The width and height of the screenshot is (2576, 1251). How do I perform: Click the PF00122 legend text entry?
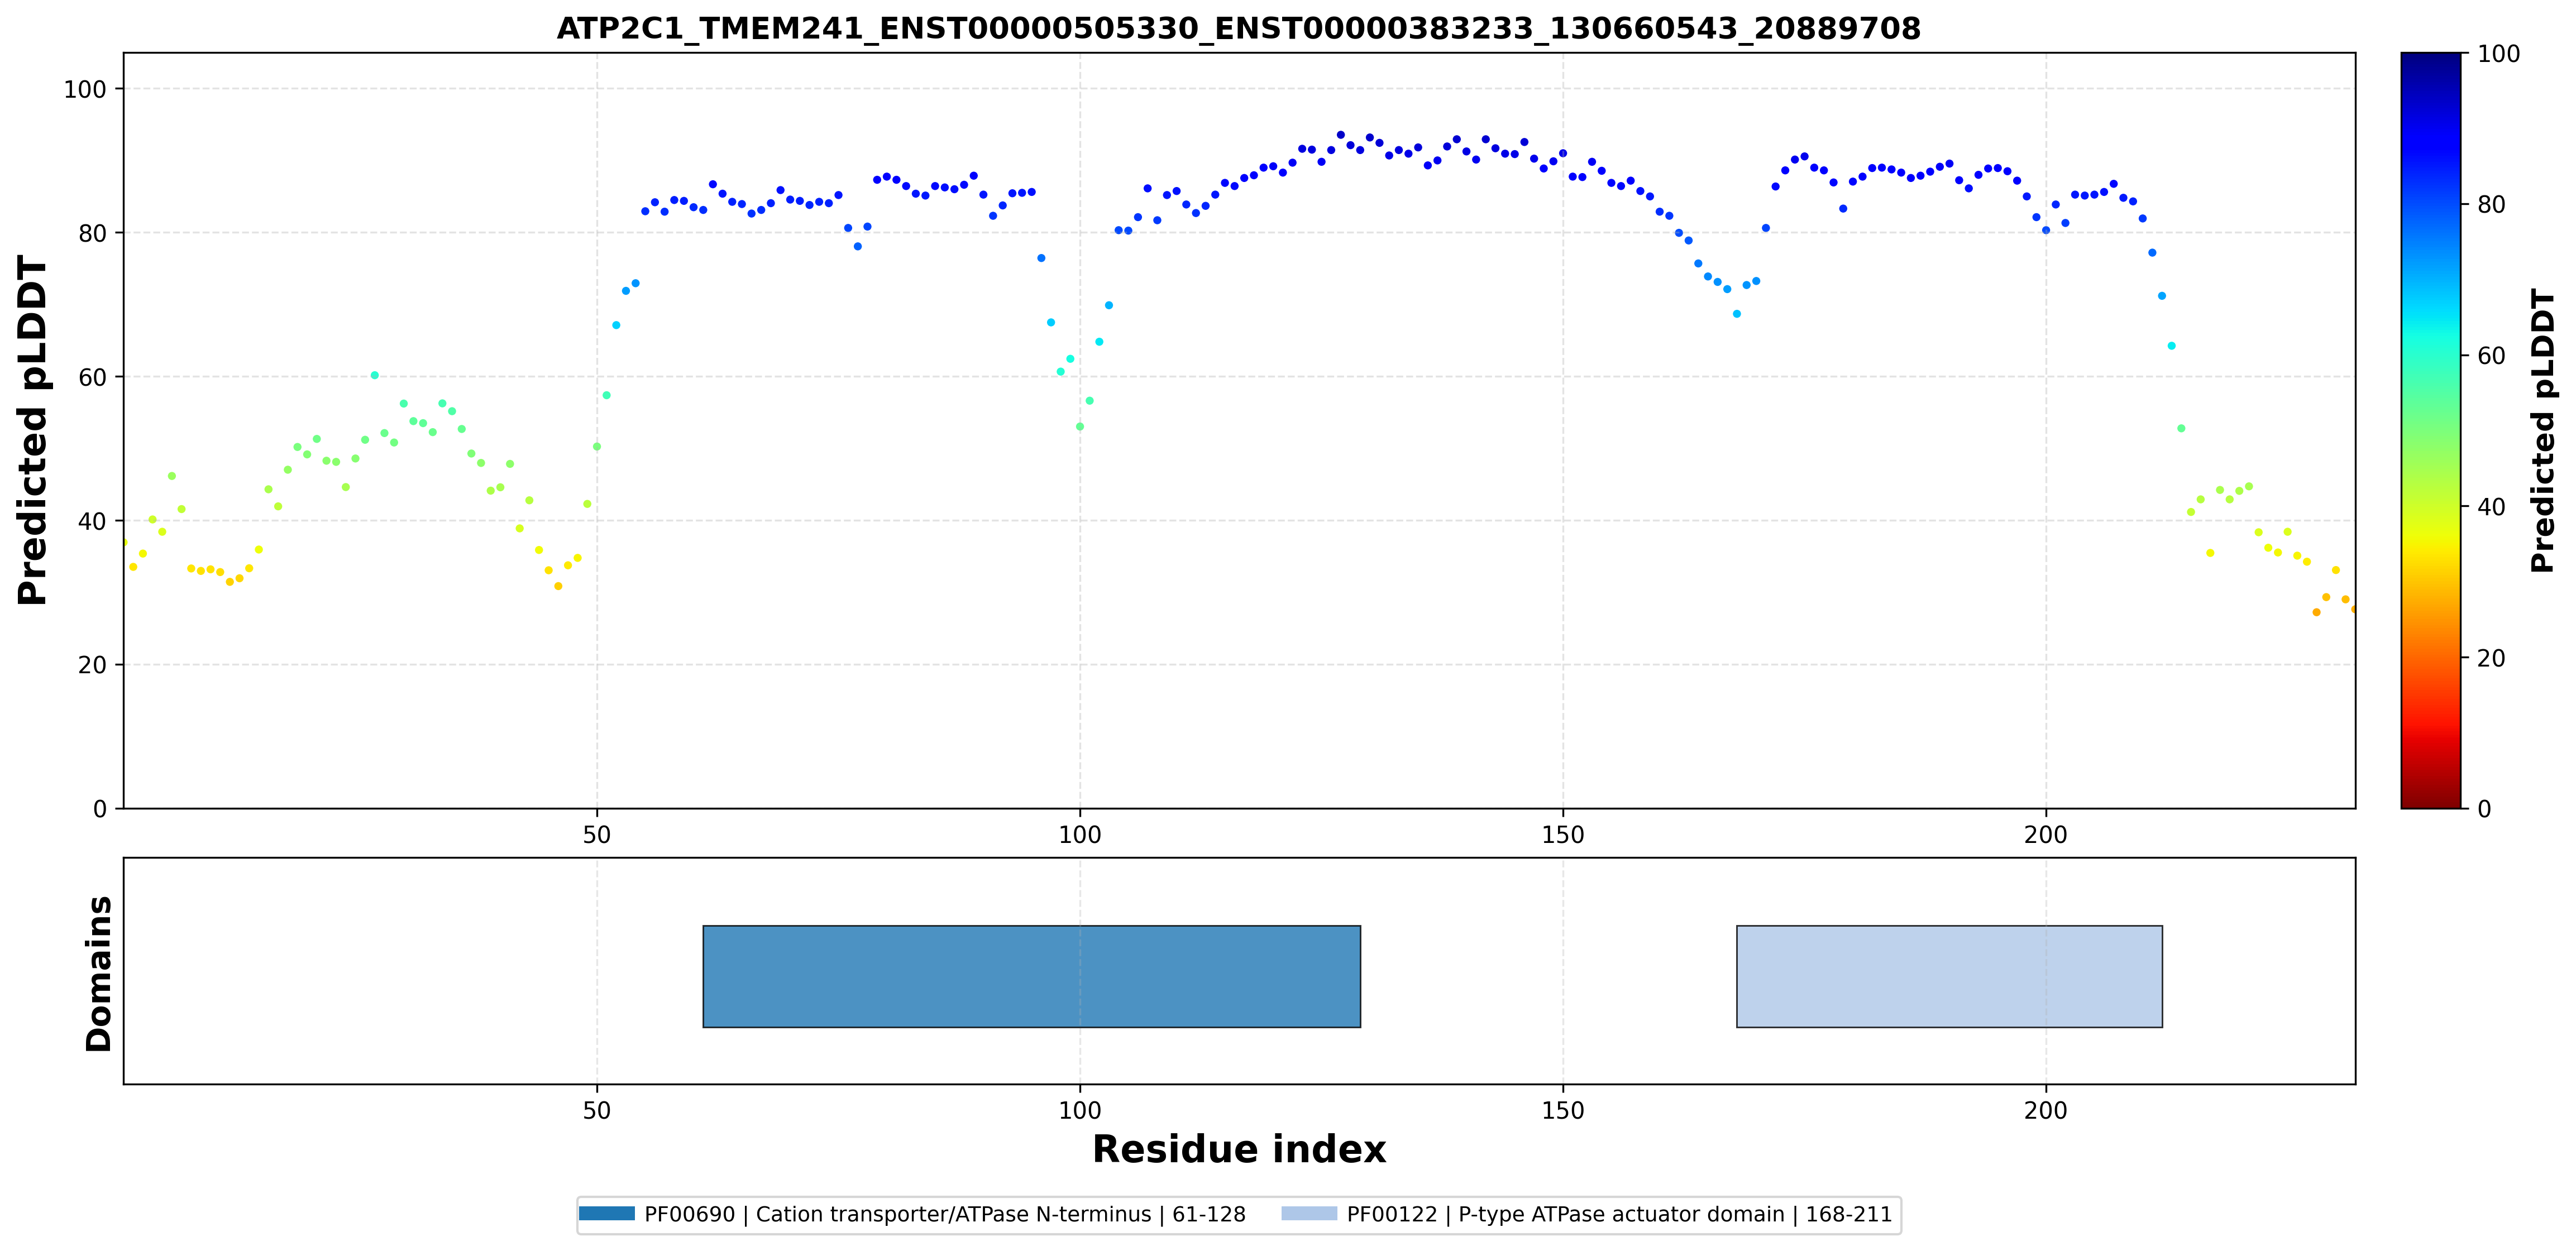pos(1619,1214)
